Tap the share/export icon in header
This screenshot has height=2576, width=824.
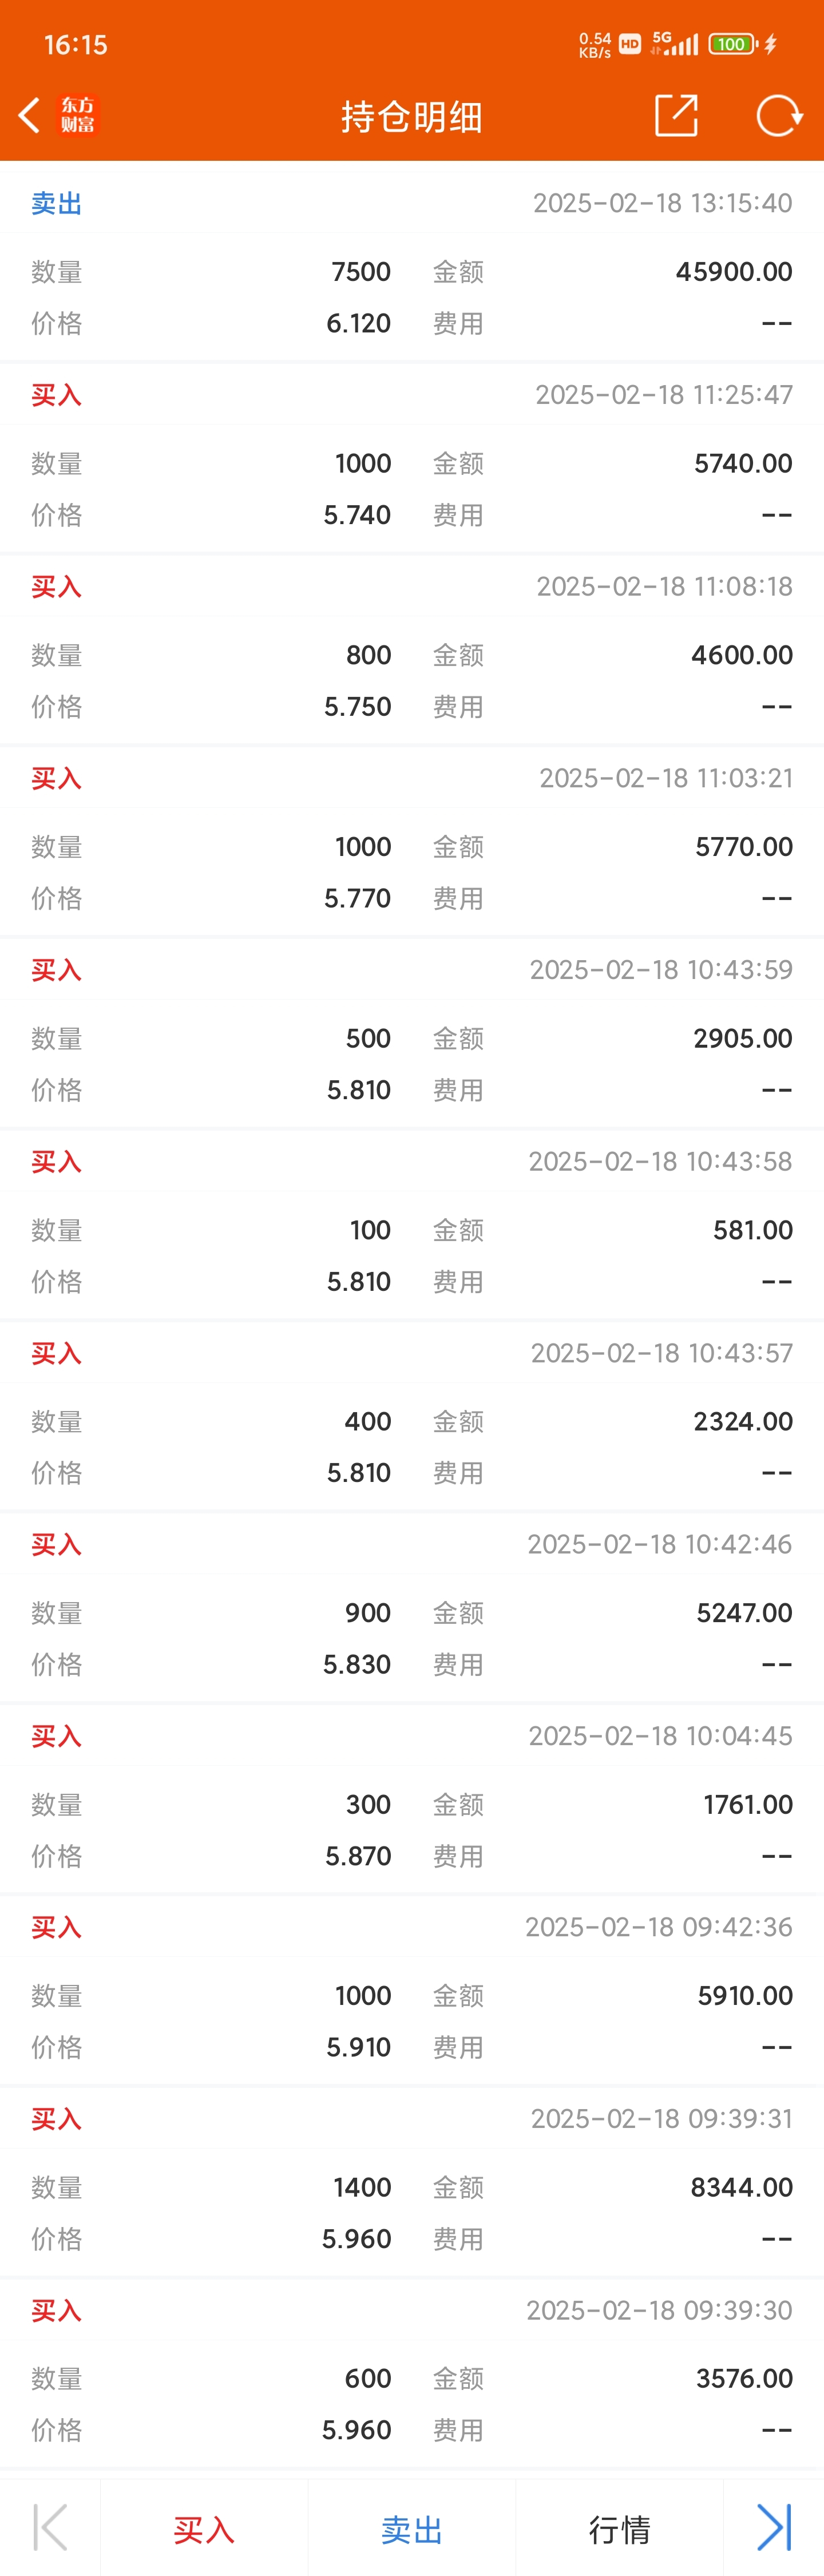[676, 116]
